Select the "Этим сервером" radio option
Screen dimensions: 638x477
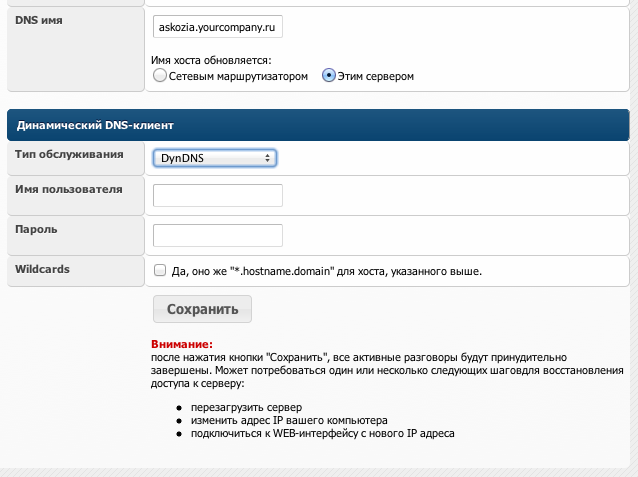tap(329, 76)
